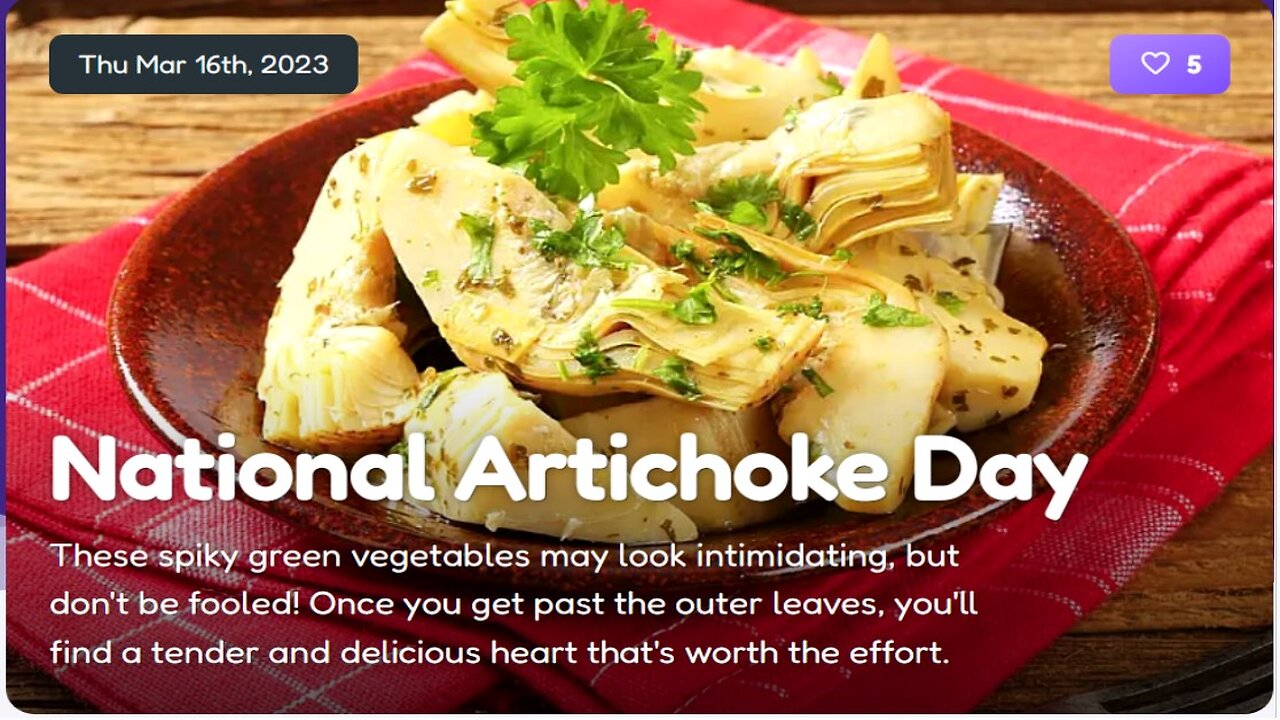This screenshot has height=720, width=1280.
Task: Click the Thu Mar 16th, 2023 date badge
Action: [x=203, y=64]
